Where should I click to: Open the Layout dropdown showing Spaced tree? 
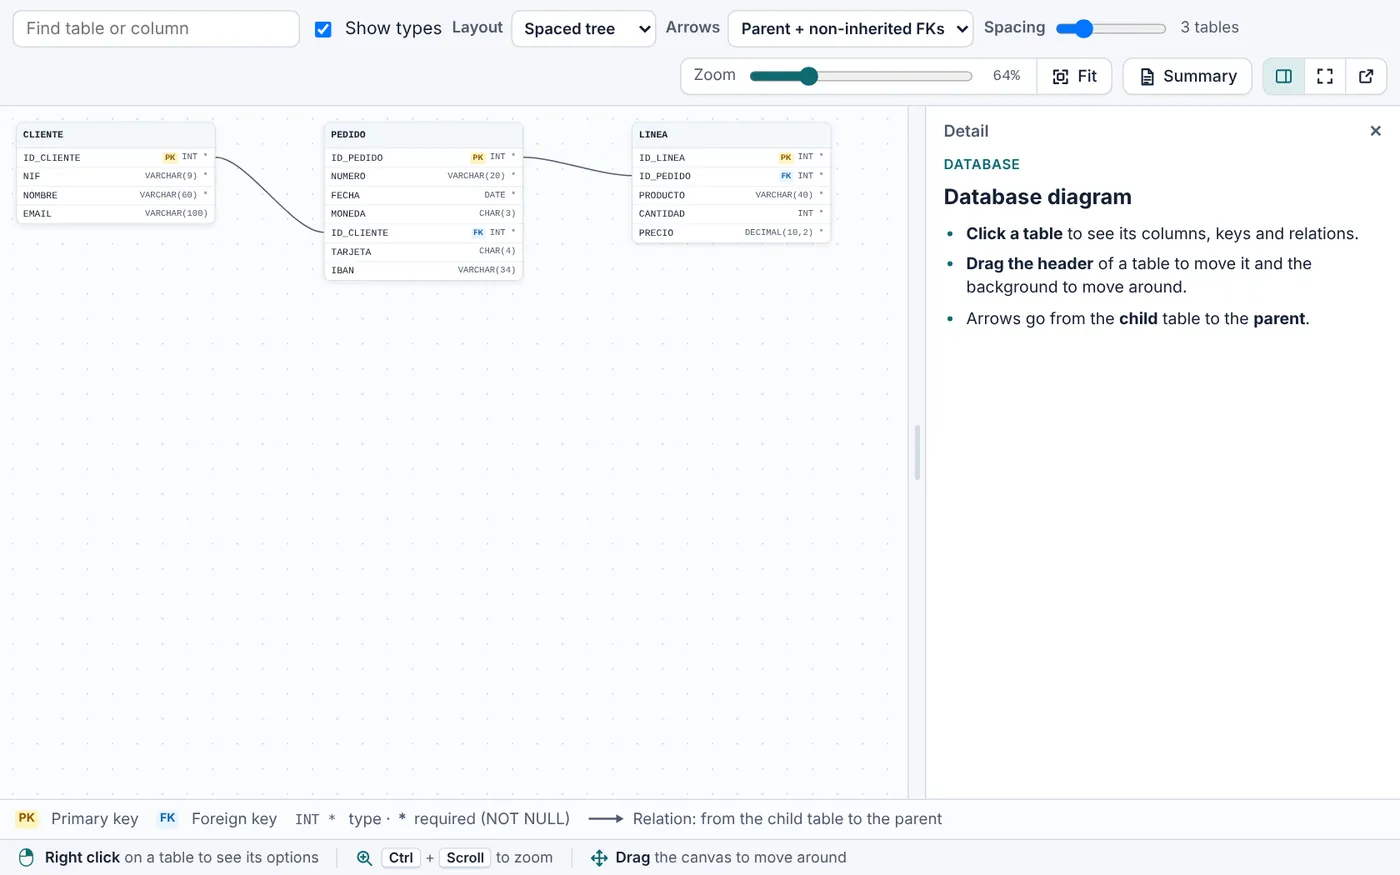pos(583,29)
